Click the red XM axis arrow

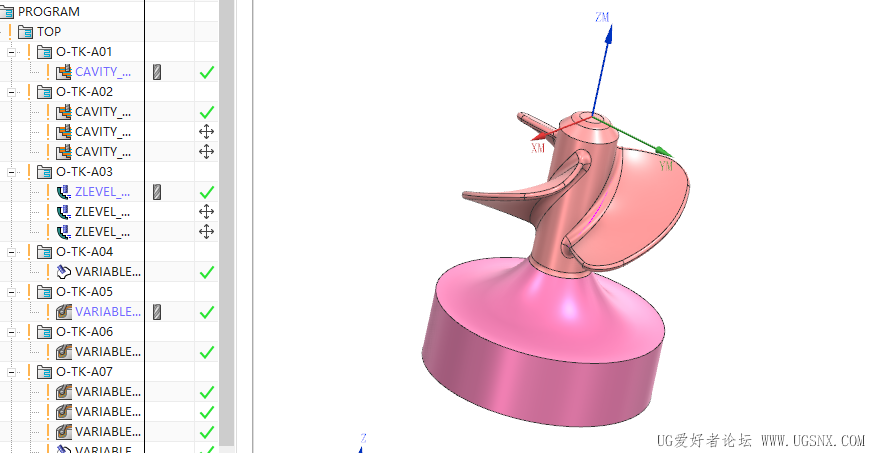540,137
